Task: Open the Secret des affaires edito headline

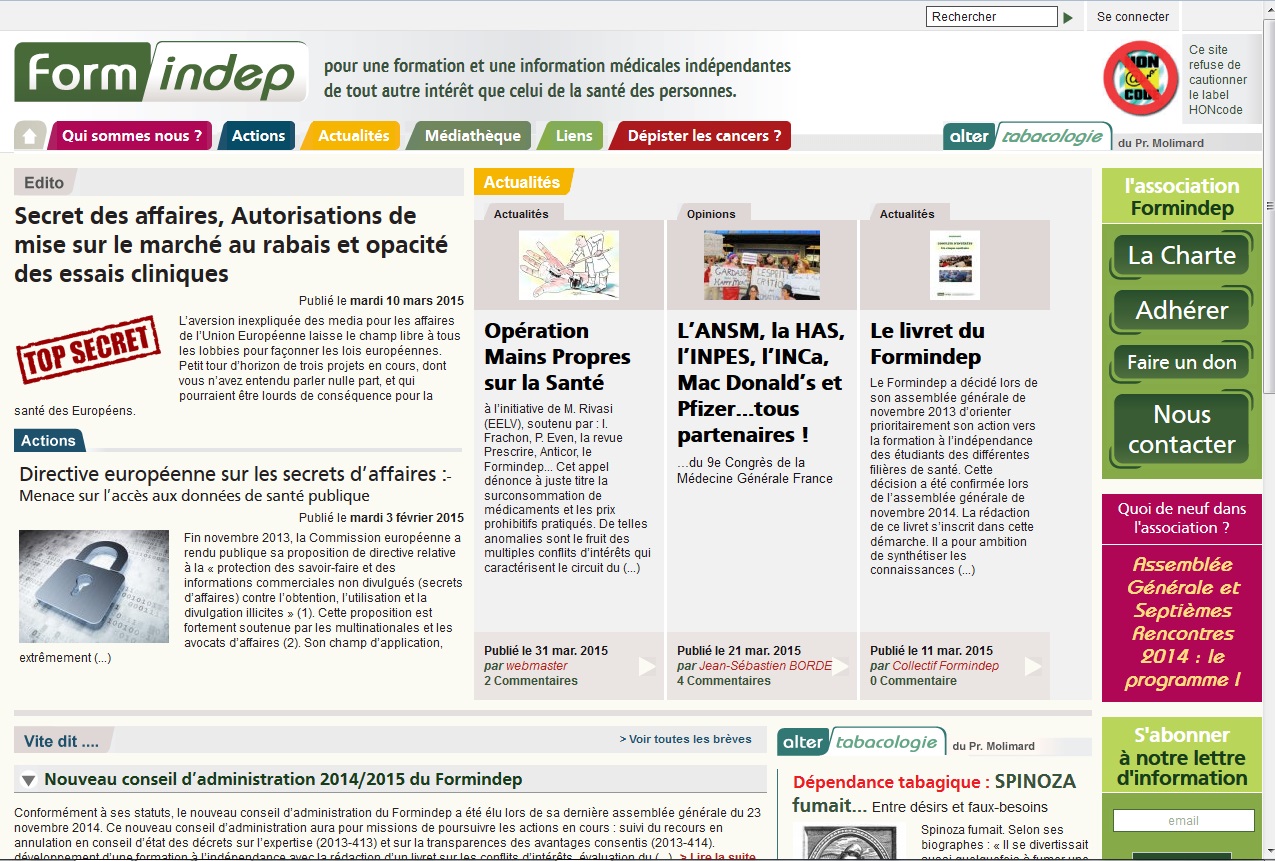Action: pyautogui.click(x=231, y=245)
